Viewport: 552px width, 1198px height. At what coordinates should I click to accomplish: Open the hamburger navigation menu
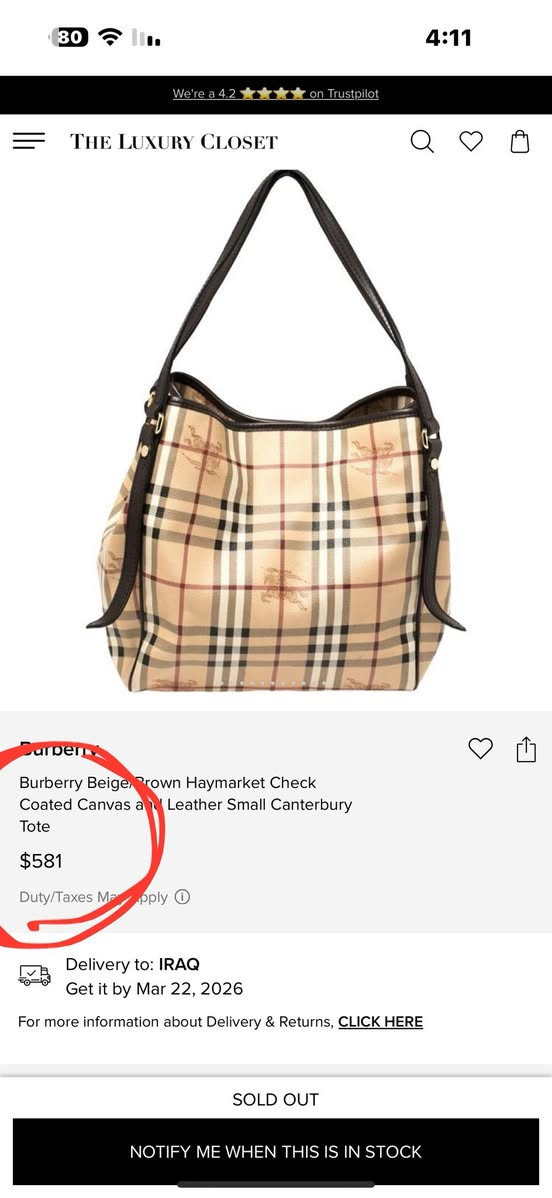29,141
